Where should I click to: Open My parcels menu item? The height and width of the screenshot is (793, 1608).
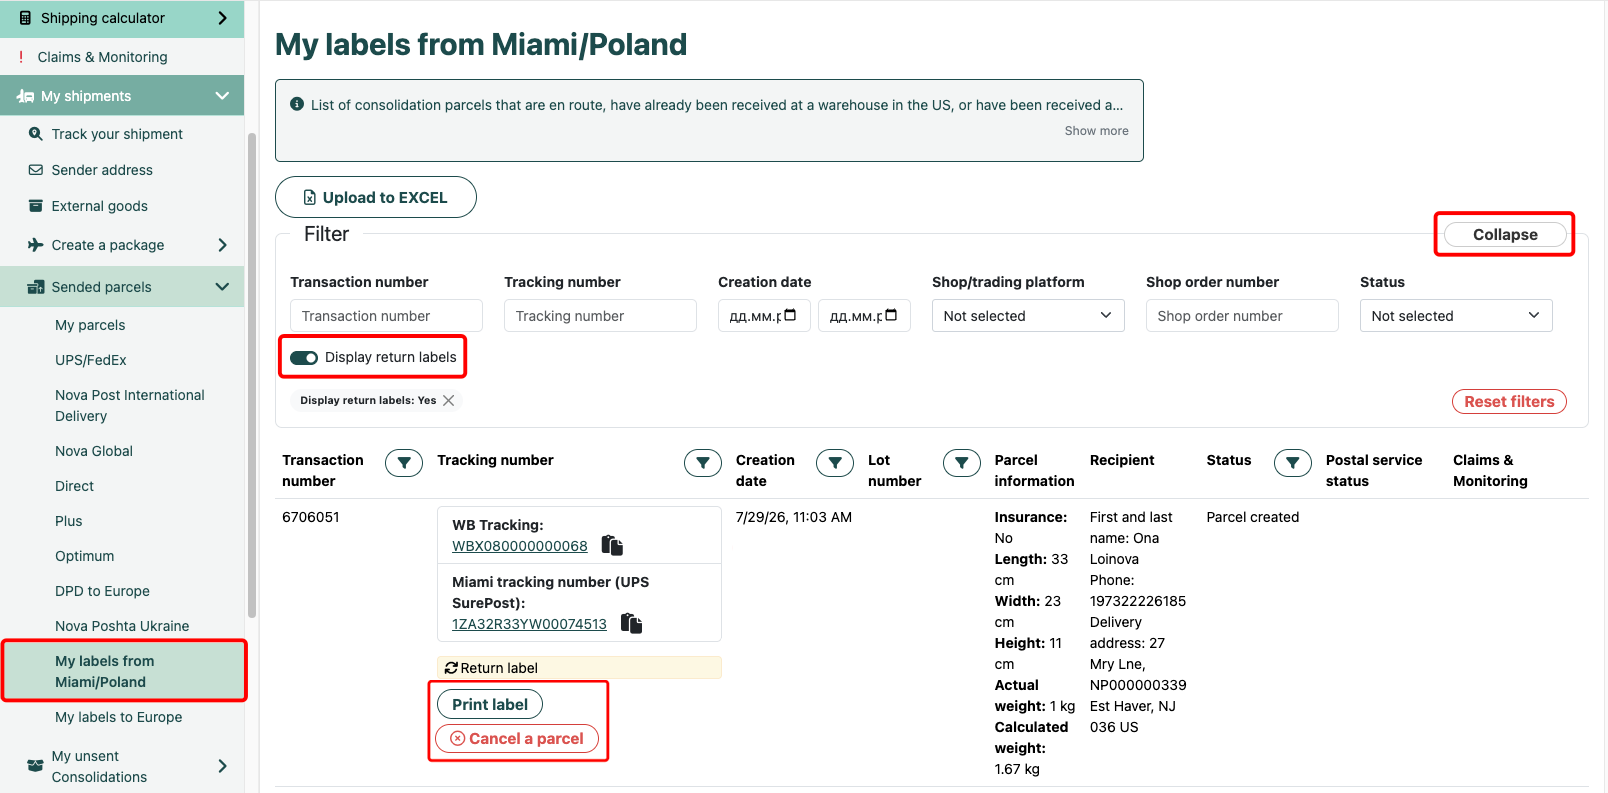point(90,325)
